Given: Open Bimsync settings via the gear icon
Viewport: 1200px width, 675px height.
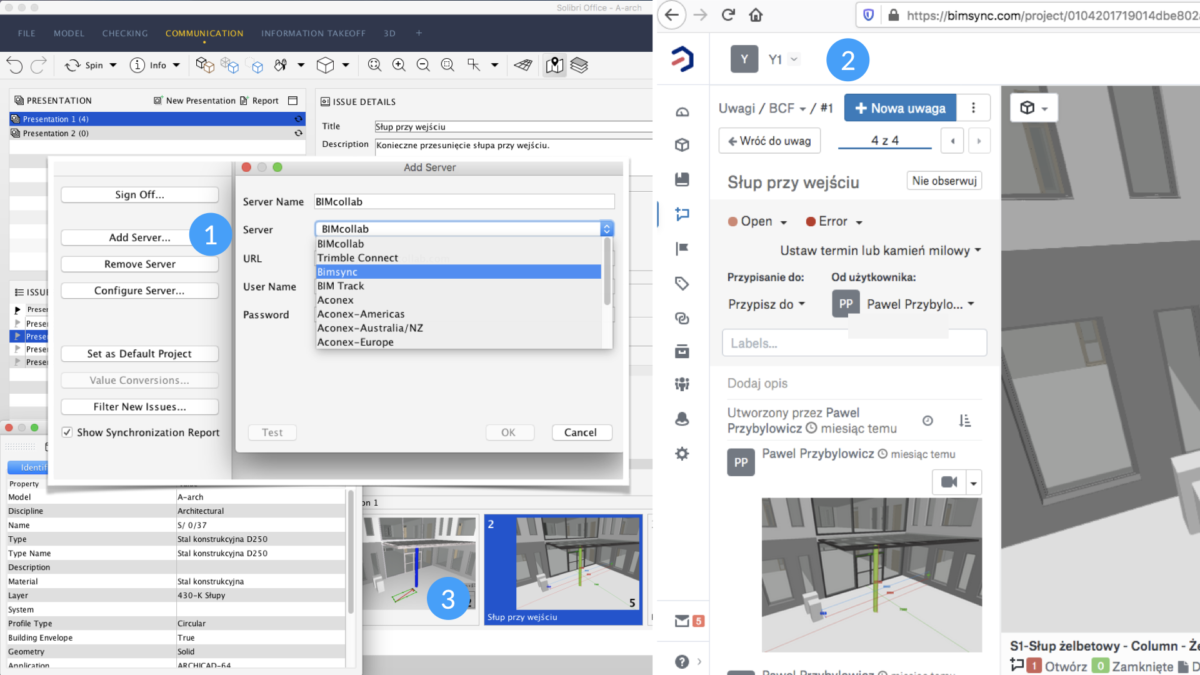Looking at the screenshot, I should pos(684,452).
